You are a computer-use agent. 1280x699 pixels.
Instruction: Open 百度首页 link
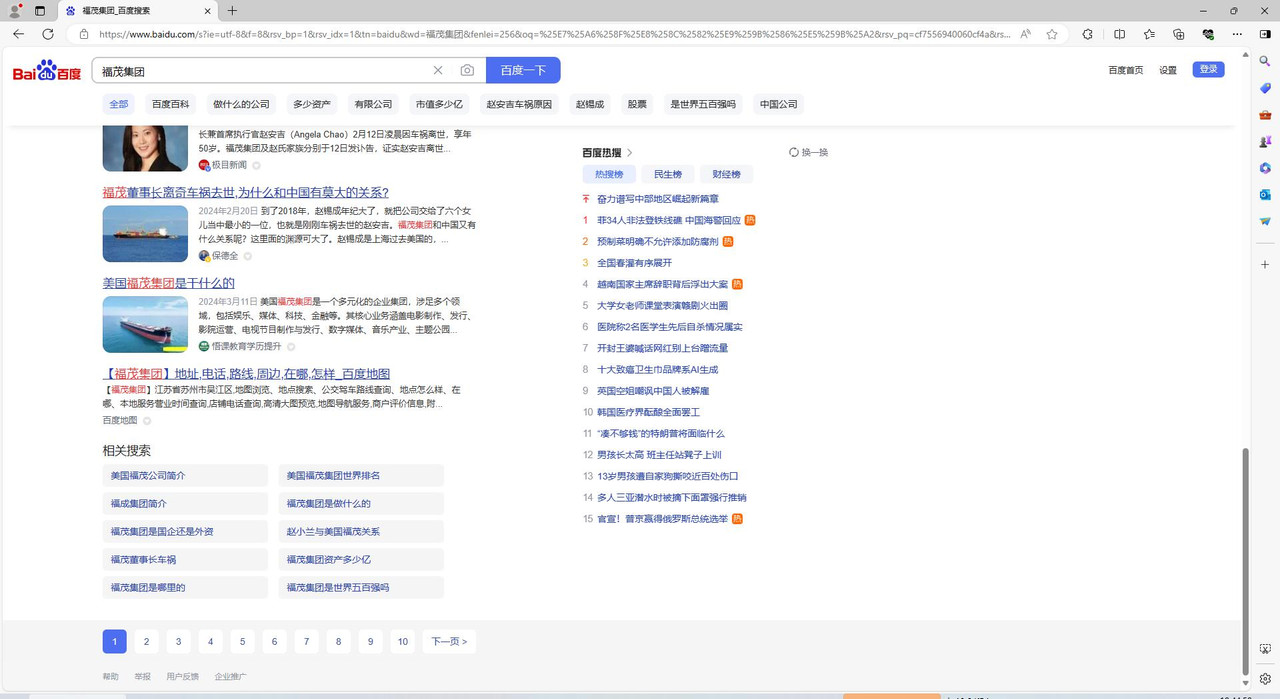point(1125,70)
